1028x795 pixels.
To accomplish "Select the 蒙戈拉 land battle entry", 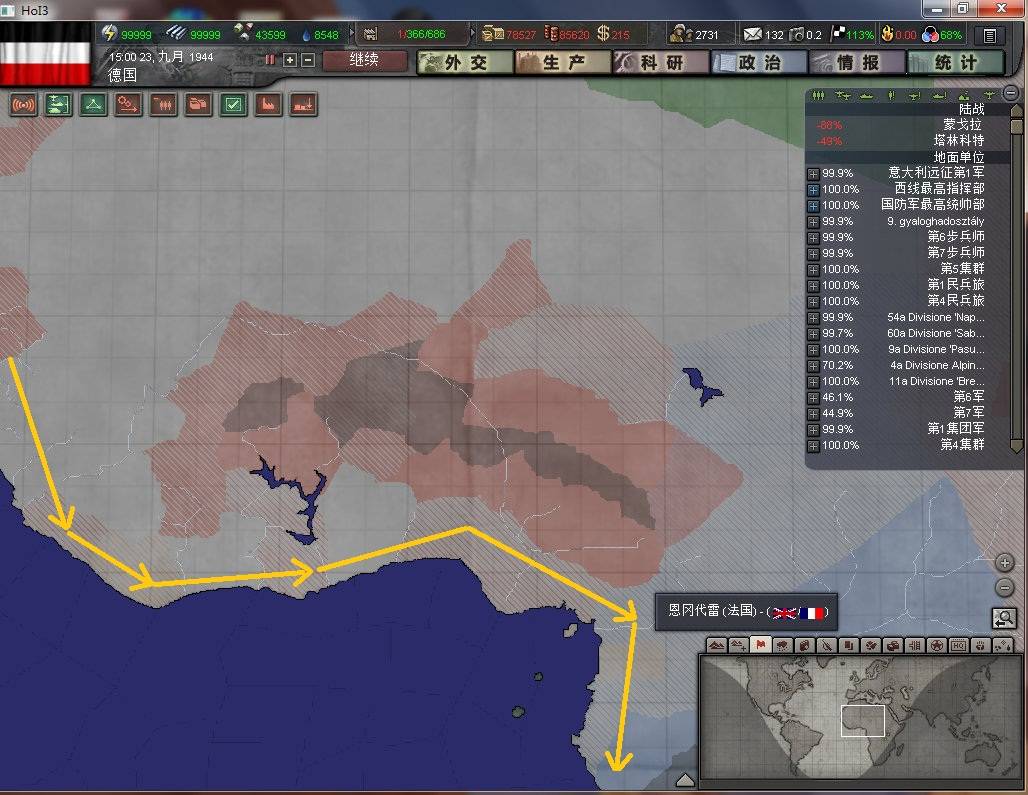I will tap(905, 125).
